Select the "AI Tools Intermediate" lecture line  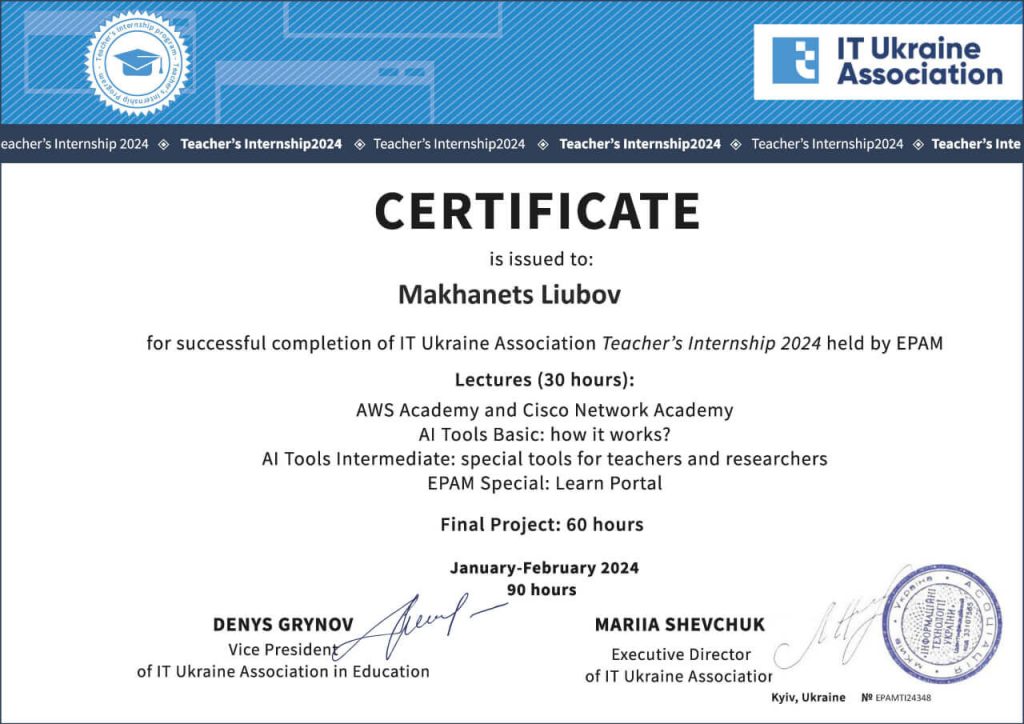[545, 459]
